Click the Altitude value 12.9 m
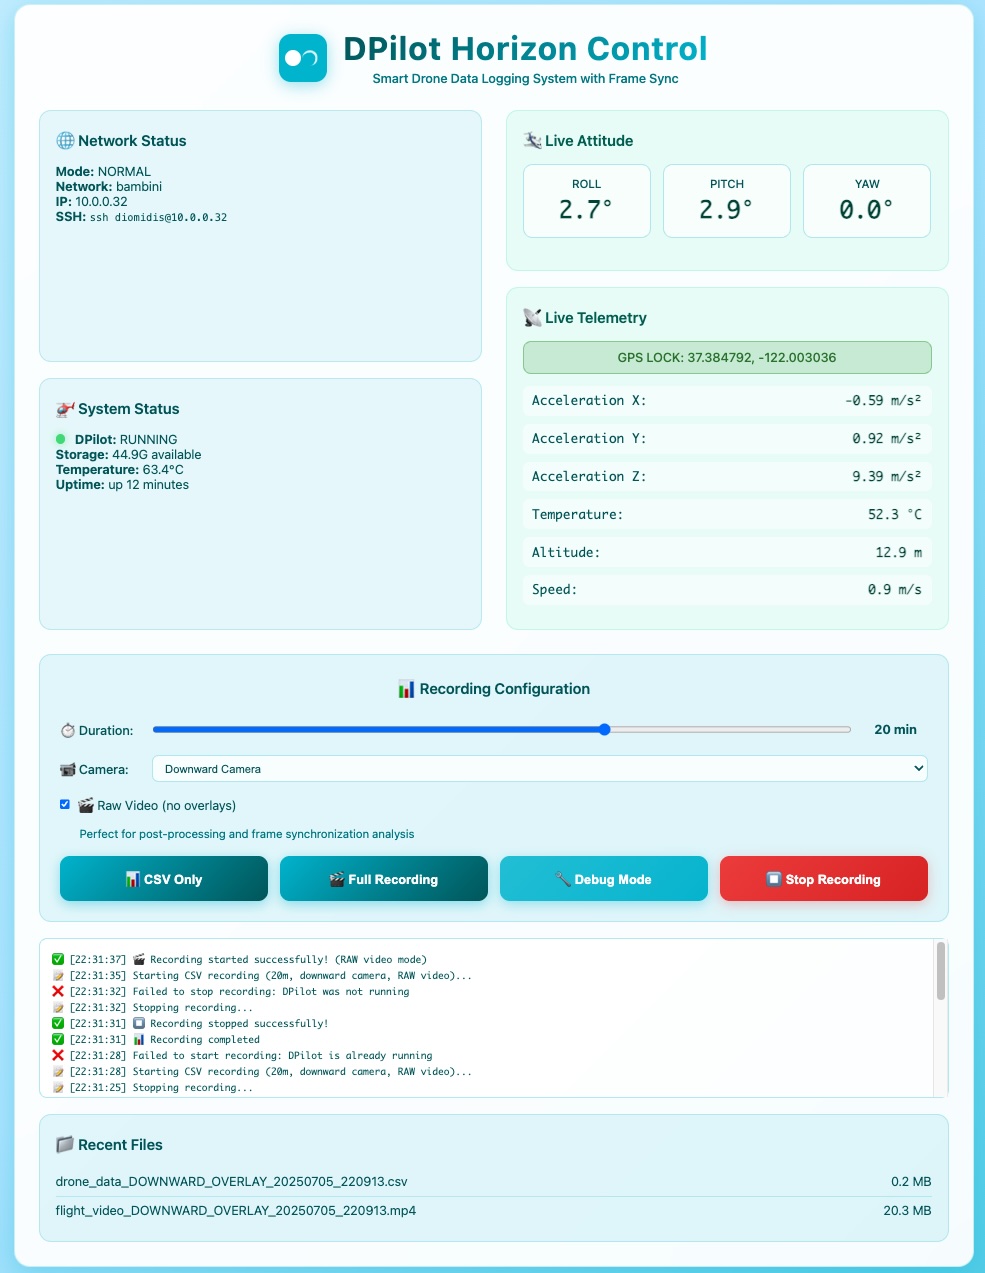 pos(899,552)
